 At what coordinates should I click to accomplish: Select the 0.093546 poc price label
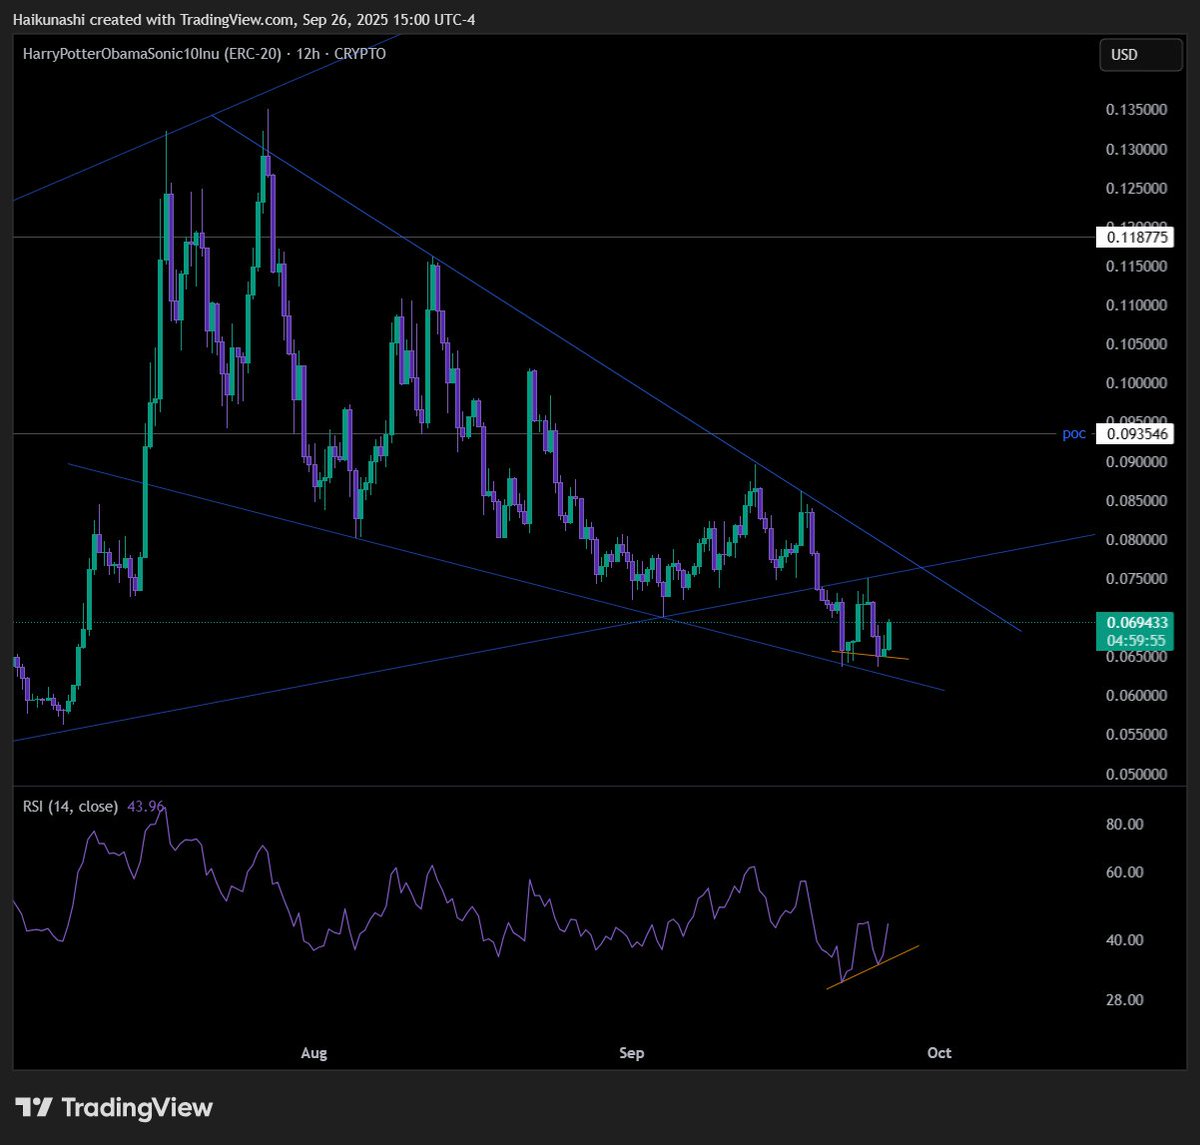point(1135,434)
